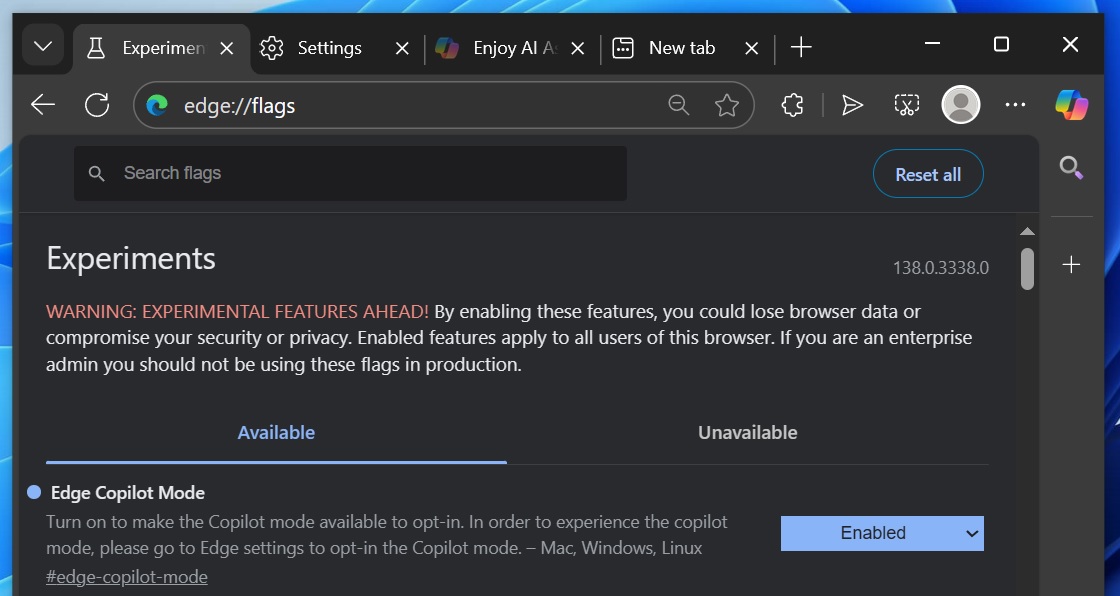
Task: Switch to the Unavailable tab
Action: [x=747, y=433]
